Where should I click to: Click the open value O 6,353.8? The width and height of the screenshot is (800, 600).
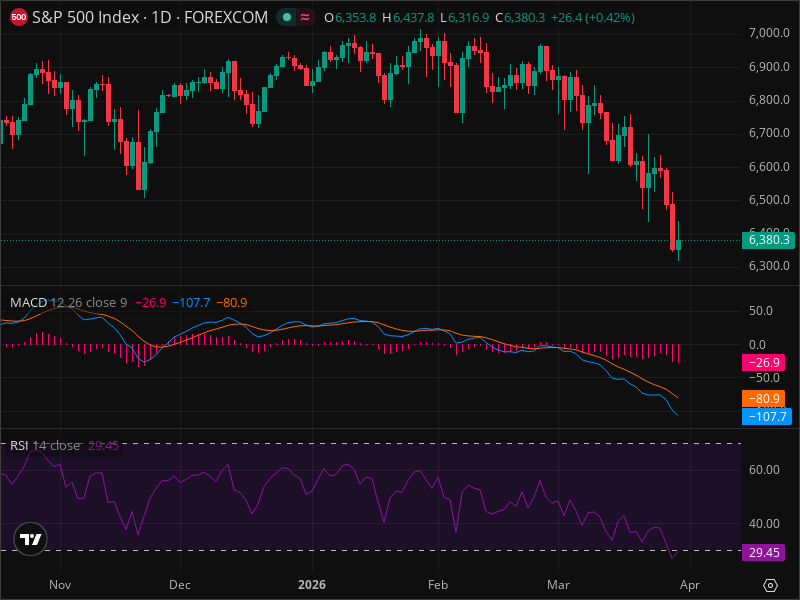click(x=350, y=18)
